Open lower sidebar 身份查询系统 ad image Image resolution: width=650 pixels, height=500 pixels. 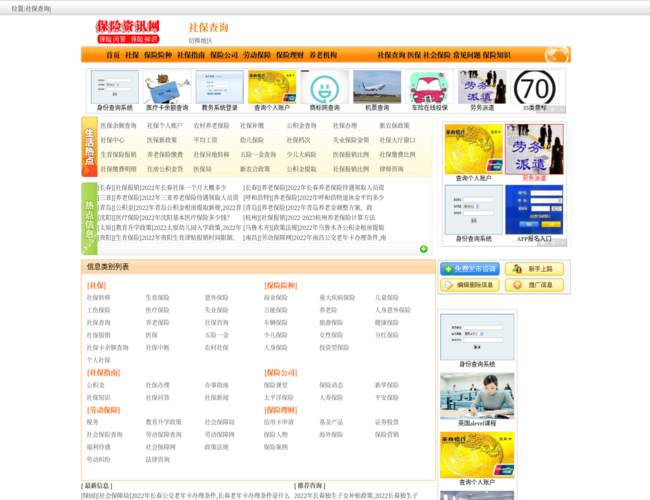point(477,337)
